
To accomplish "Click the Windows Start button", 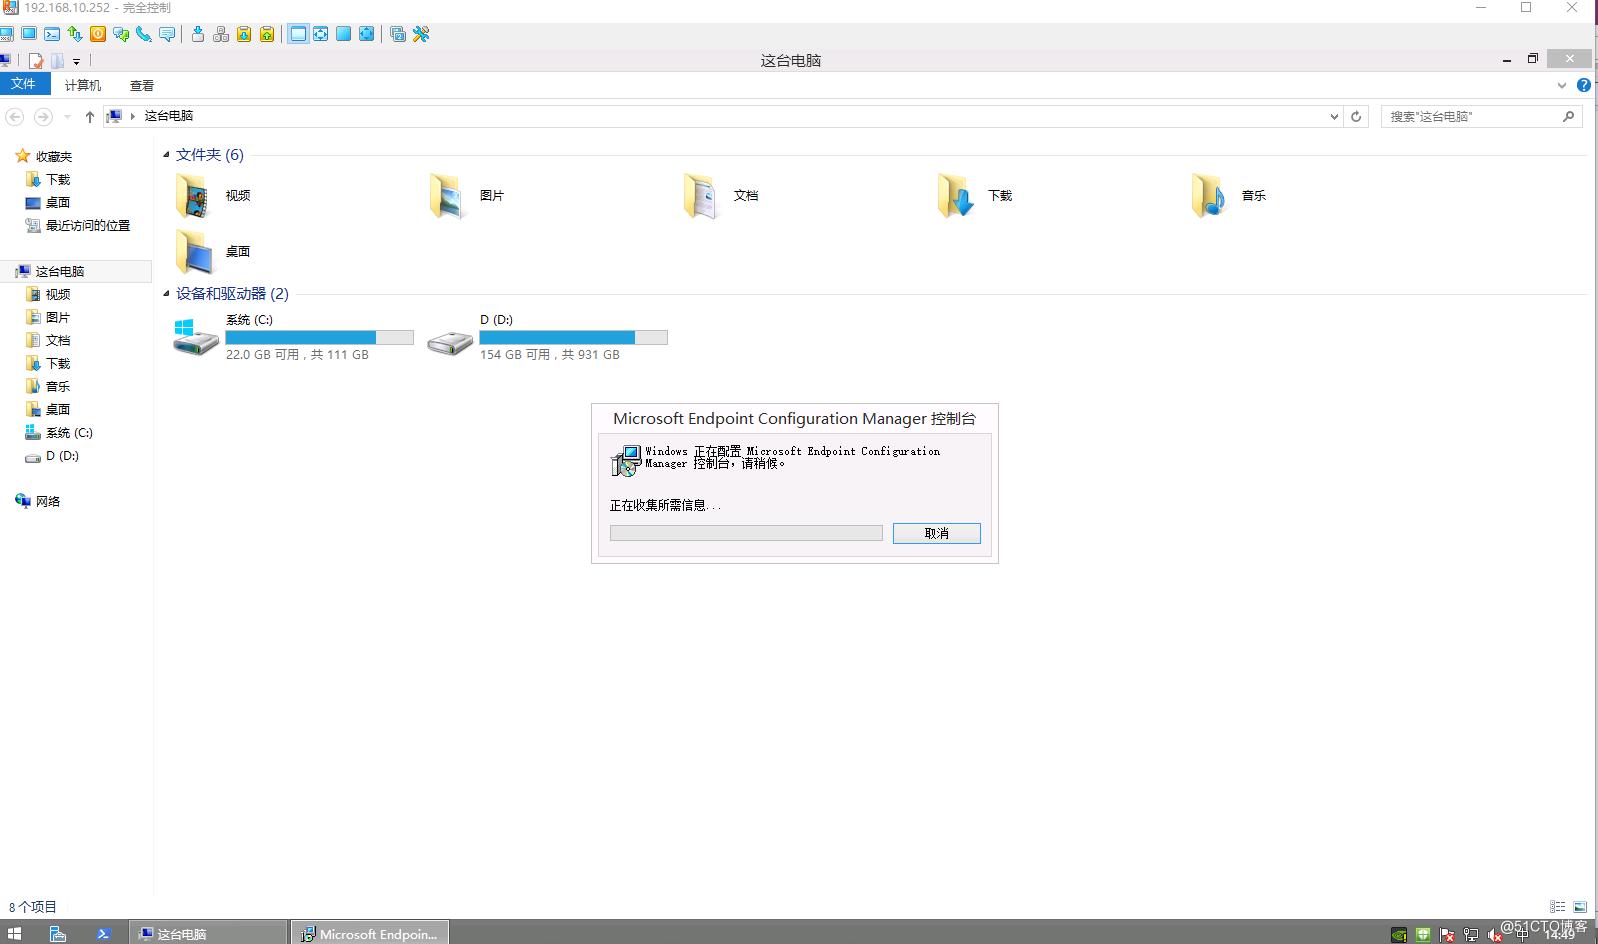I will (14, 934).
